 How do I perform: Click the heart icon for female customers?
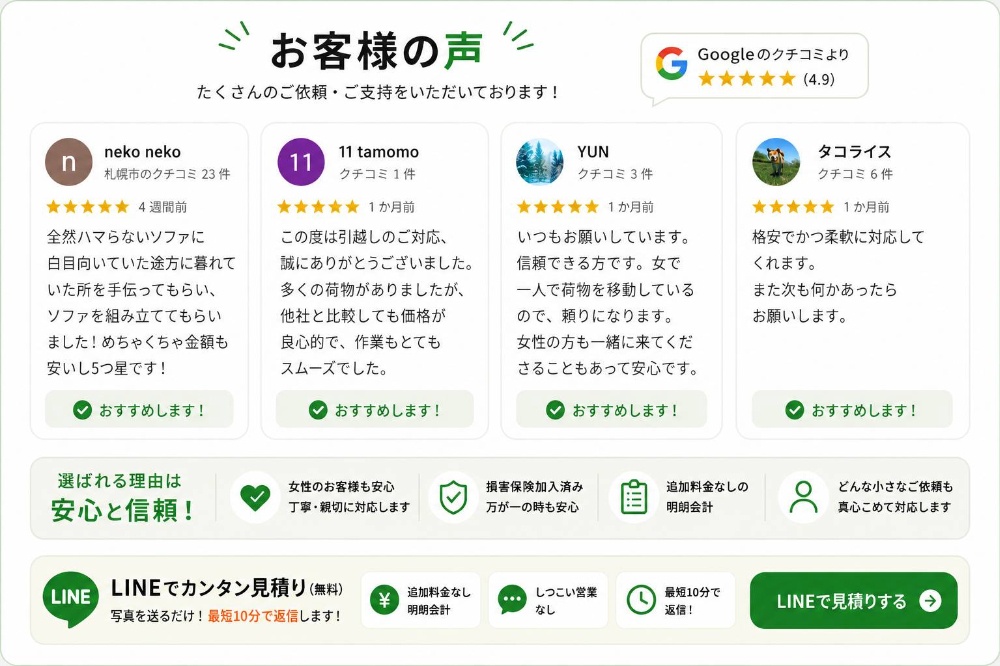[x=255, y=497]
